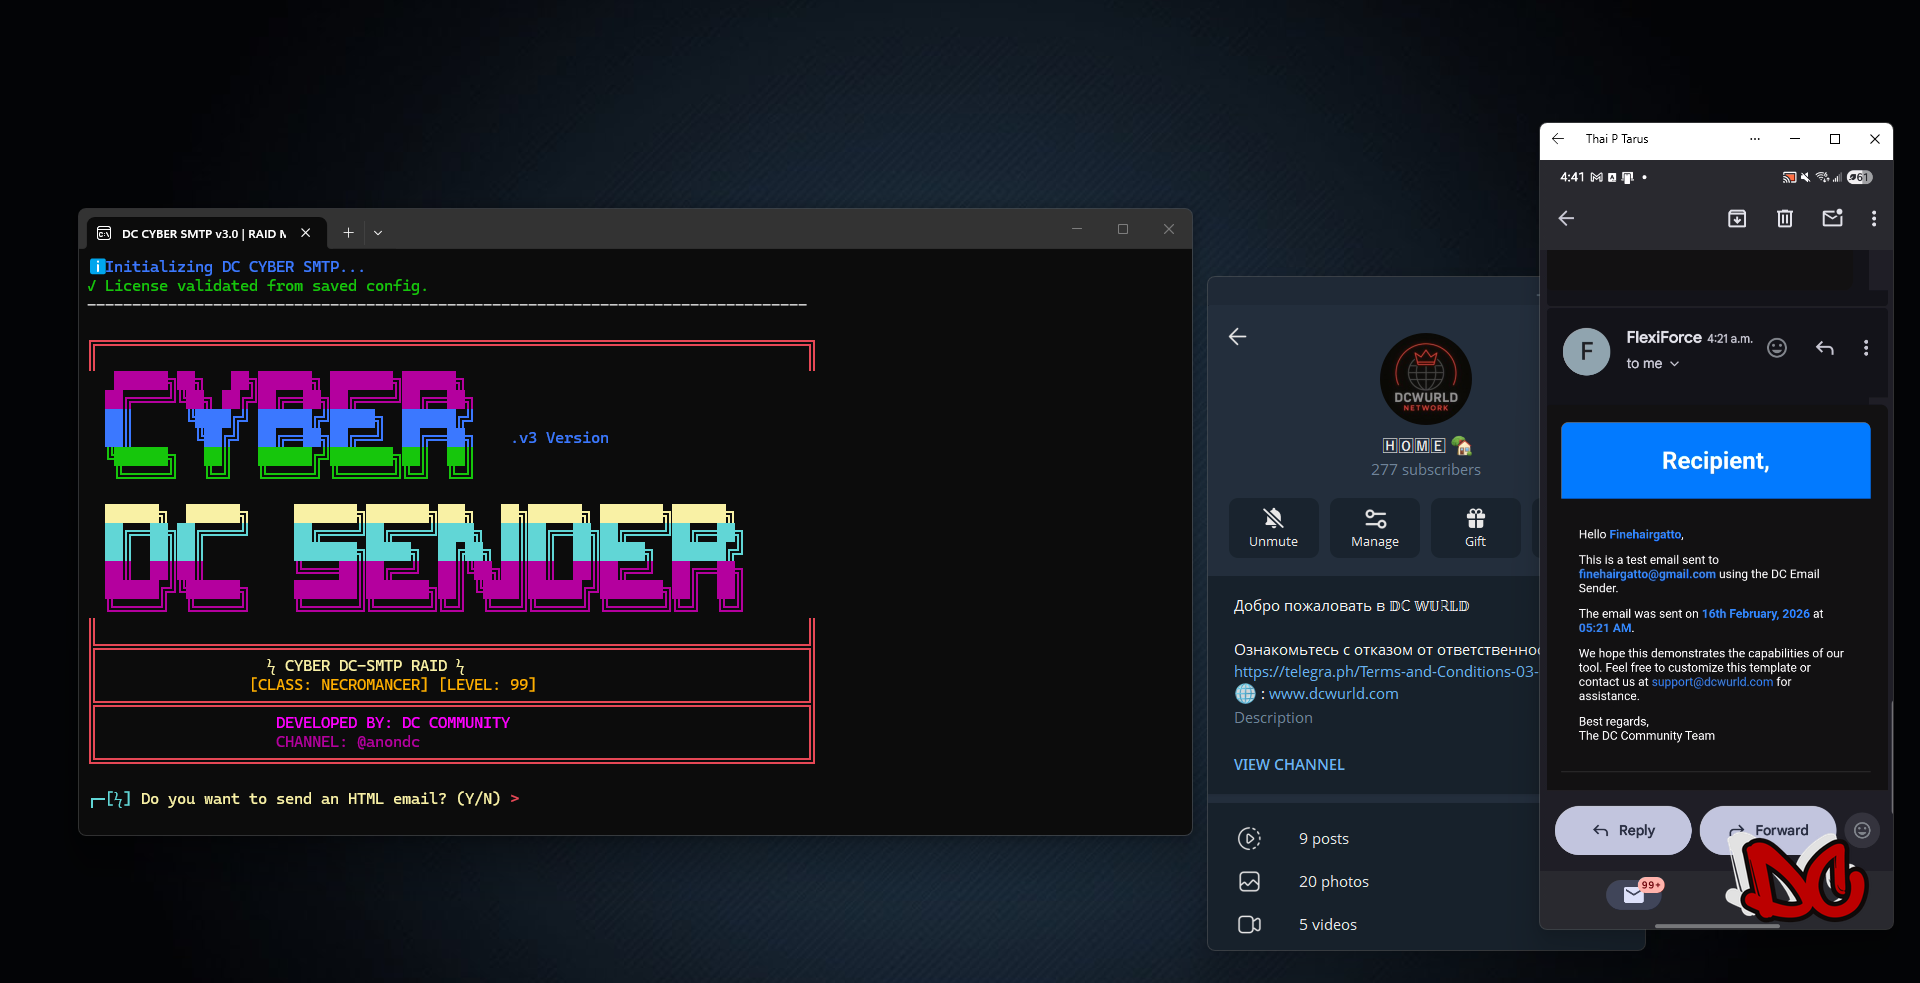
Task: Click the Forward button below the email
Action: point(1768,830)
